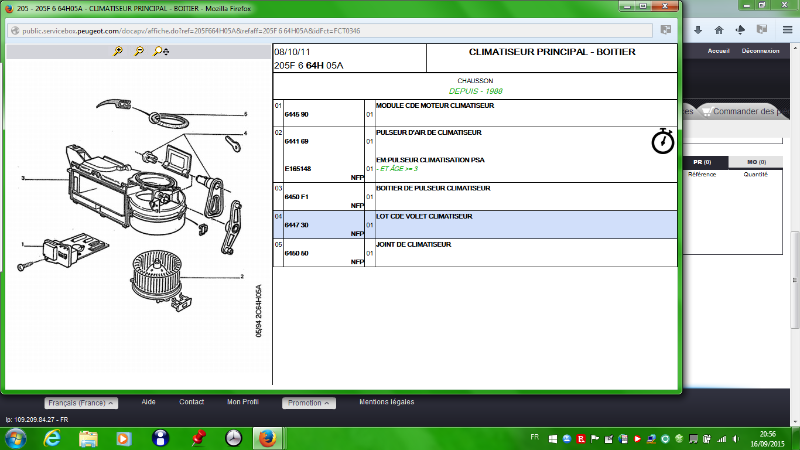800x450 pixels.
Task: Click callout number 2 beside the blower fan
Action: click(242, 277)
